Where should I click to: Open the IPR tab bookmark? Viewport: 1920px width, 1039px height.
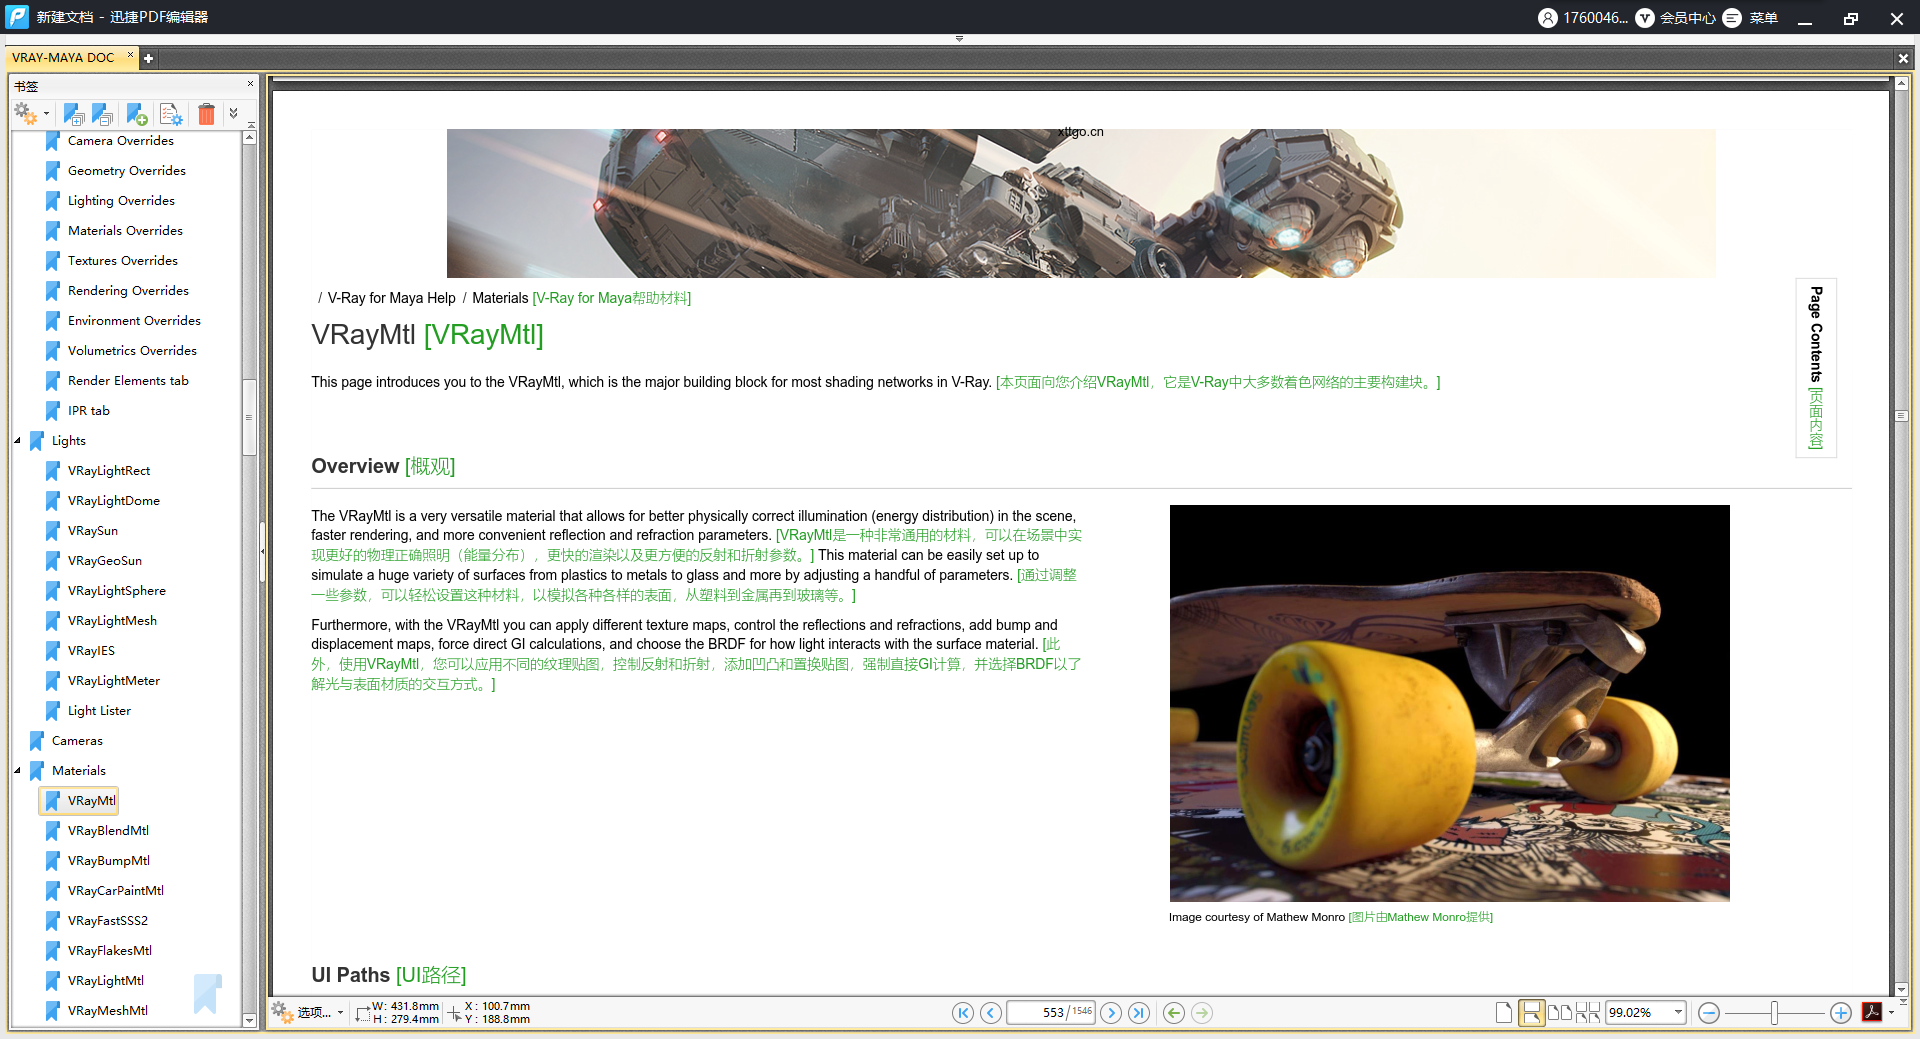(88, 411)
